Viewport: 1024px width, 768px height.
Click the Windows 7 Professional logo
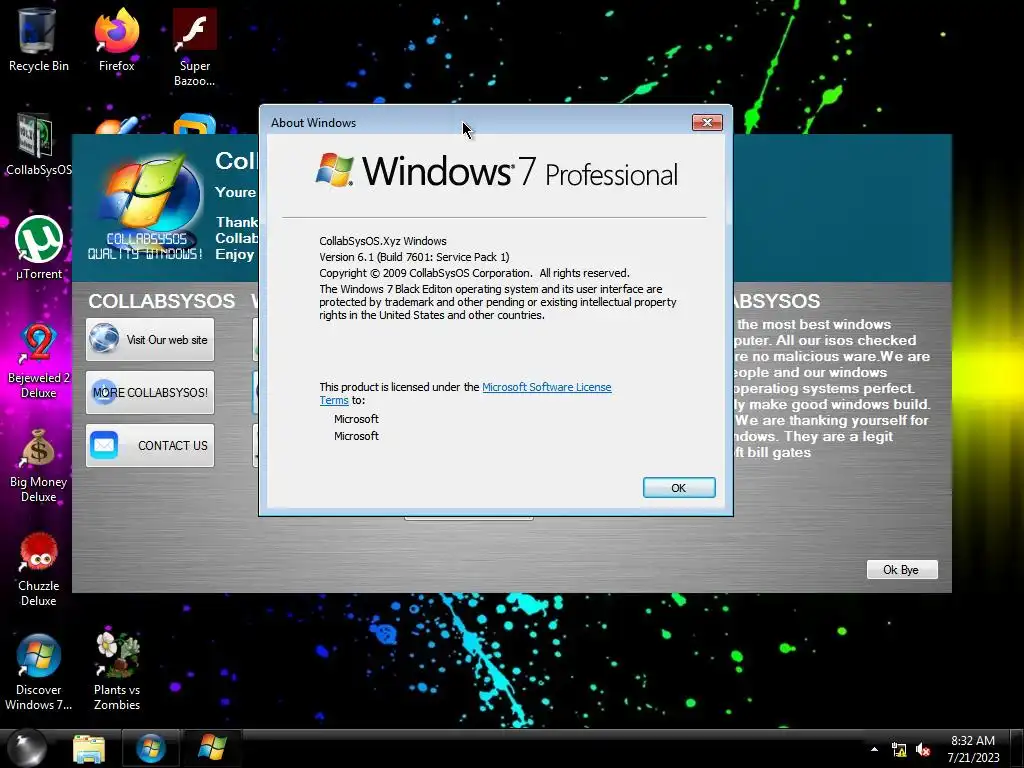pyautogui.click(x=496, y=171)
